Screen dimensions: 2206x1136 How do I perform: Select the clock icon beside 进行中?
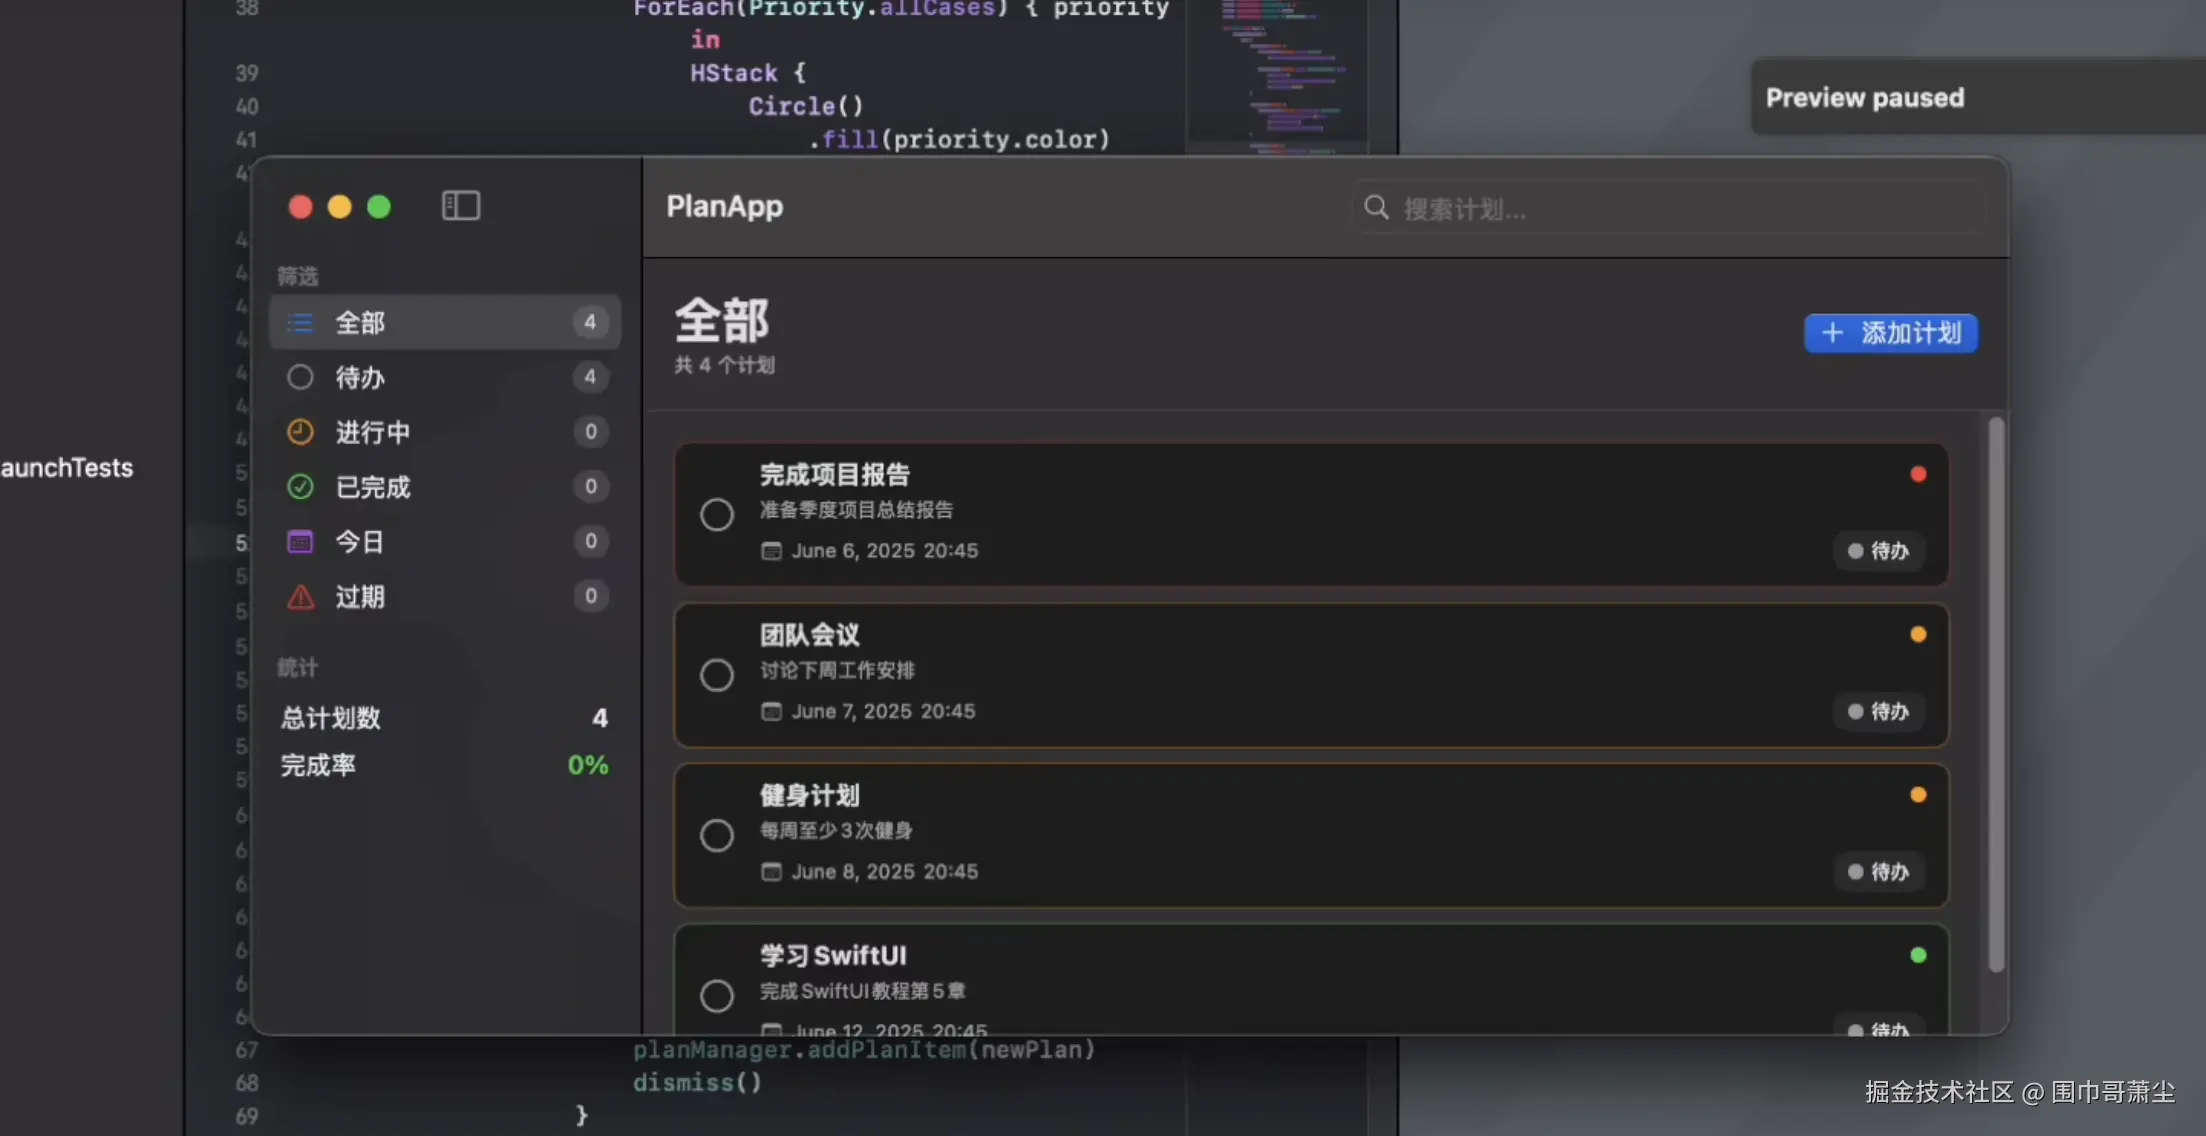tap(300, 432)
